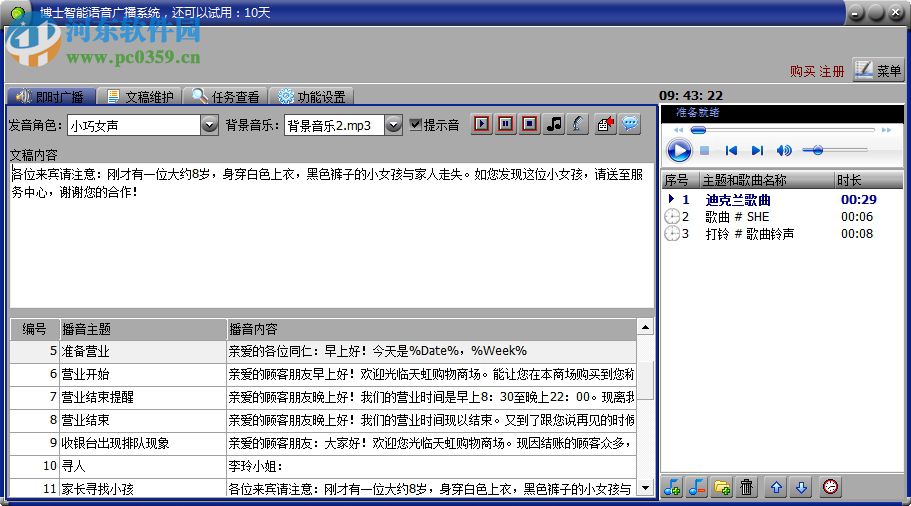Image resolution: width=911 pixels, height=506 pixels.
Task: Click the 小巧女声 voice field
Action: (x=134, y=125)
